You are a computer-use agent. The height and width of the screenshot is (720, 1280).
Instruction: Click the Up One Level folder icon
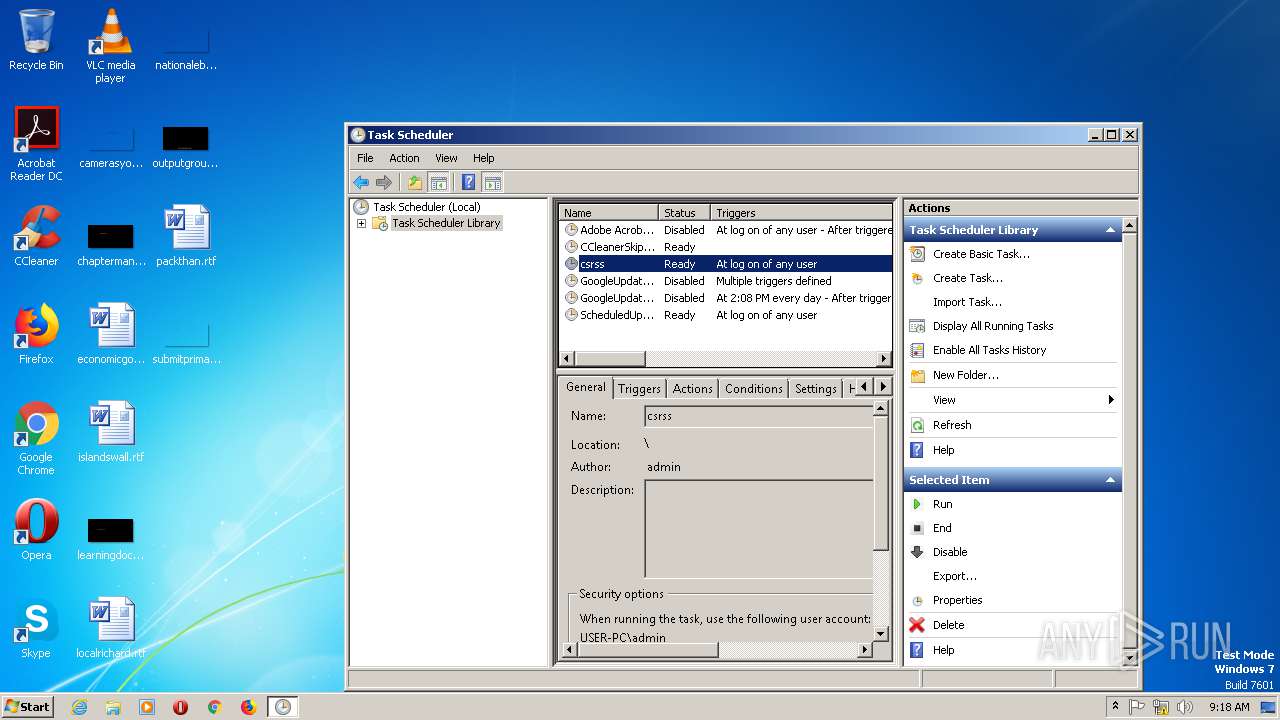click(x=414, y=182)
